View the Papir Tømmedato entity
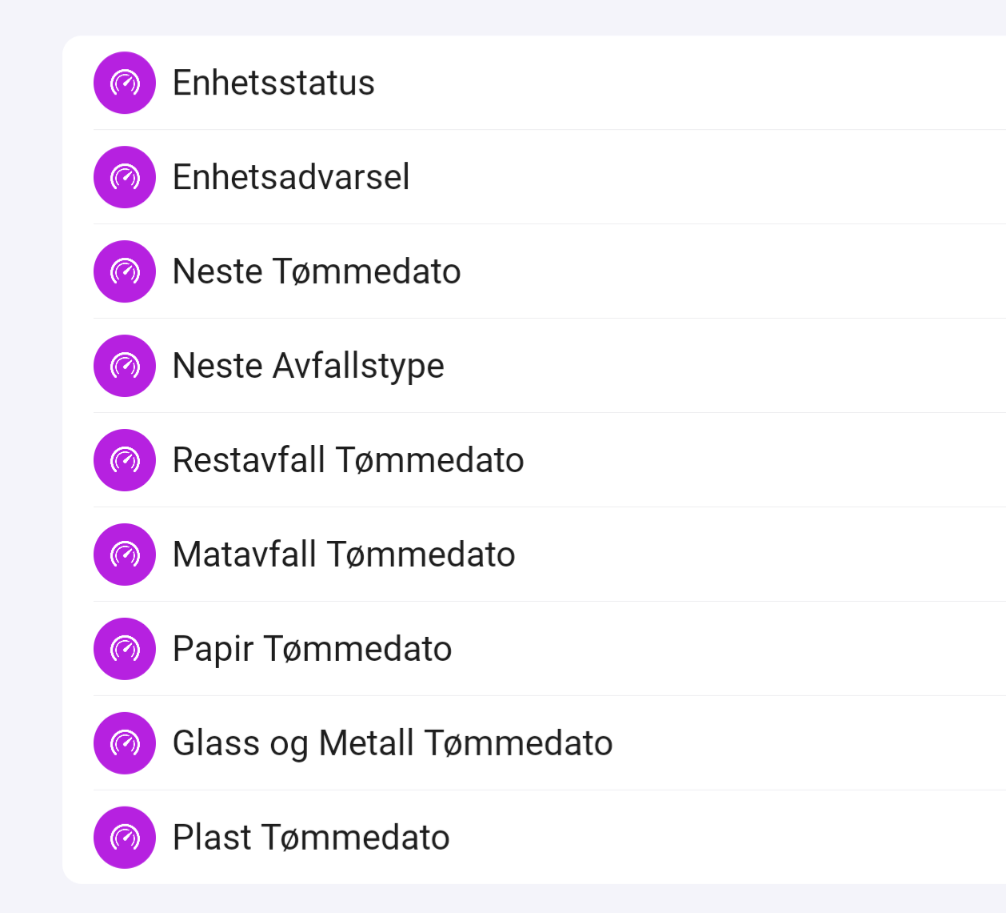Screen dimensions: 1006x913 312,649
